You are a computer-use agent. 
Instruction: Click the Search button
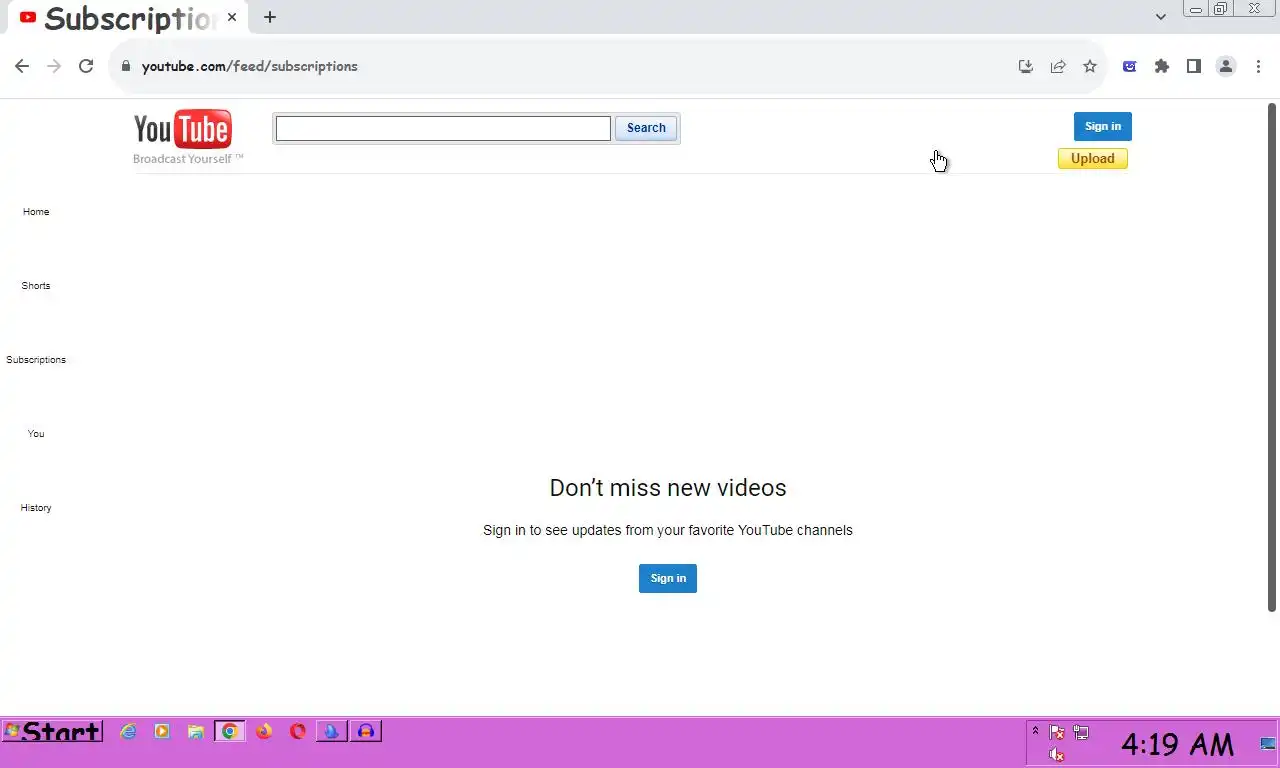coord(646,128)
